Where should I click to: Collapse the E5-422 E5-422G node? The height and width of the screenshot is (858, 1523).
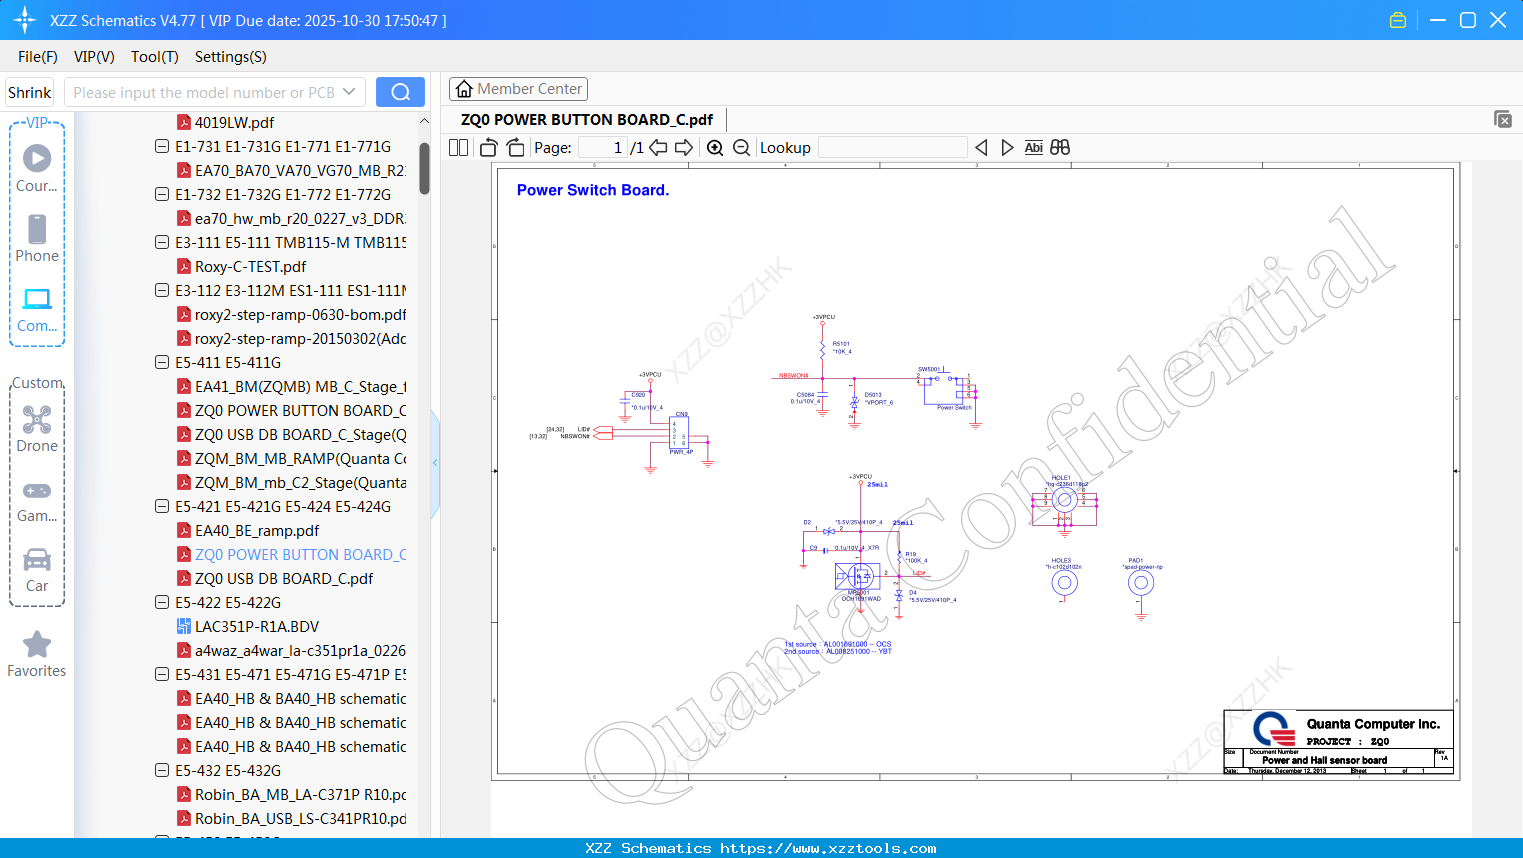(162, 602)
